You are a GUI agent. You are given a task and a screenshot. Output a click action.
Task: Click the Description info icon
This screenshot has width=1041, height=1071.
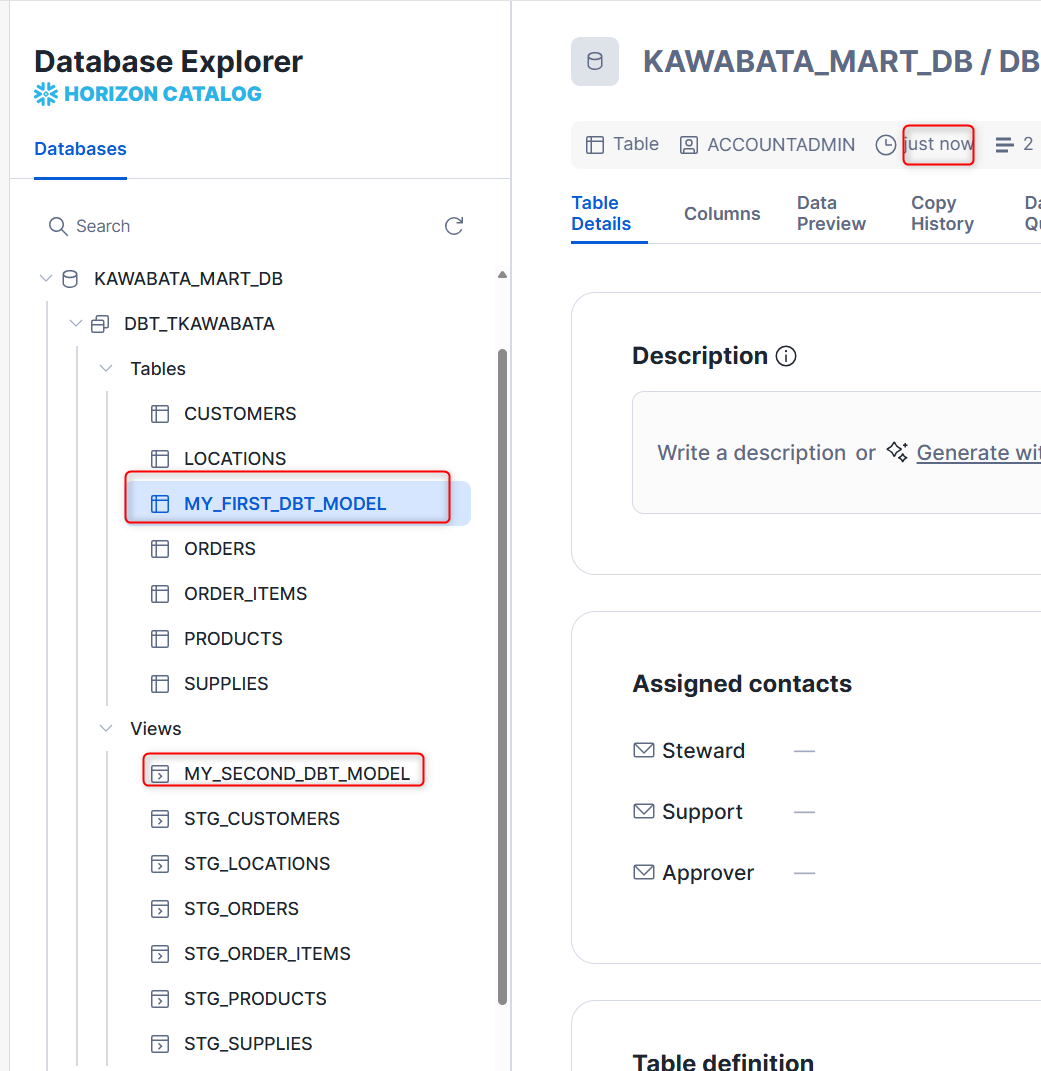[x=786, y=356]
